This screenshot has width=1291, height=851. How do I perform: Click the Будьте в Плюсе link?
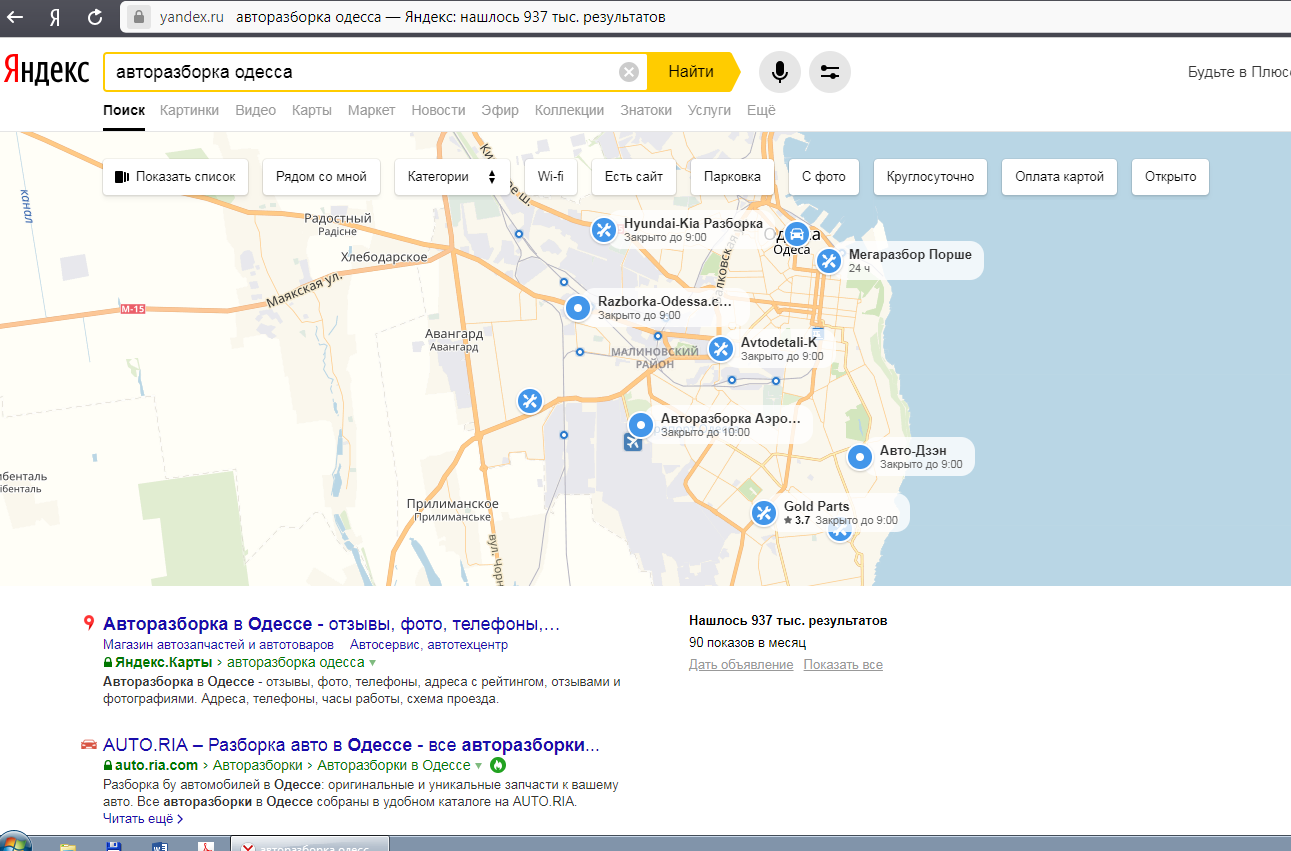coord(1238,72)
